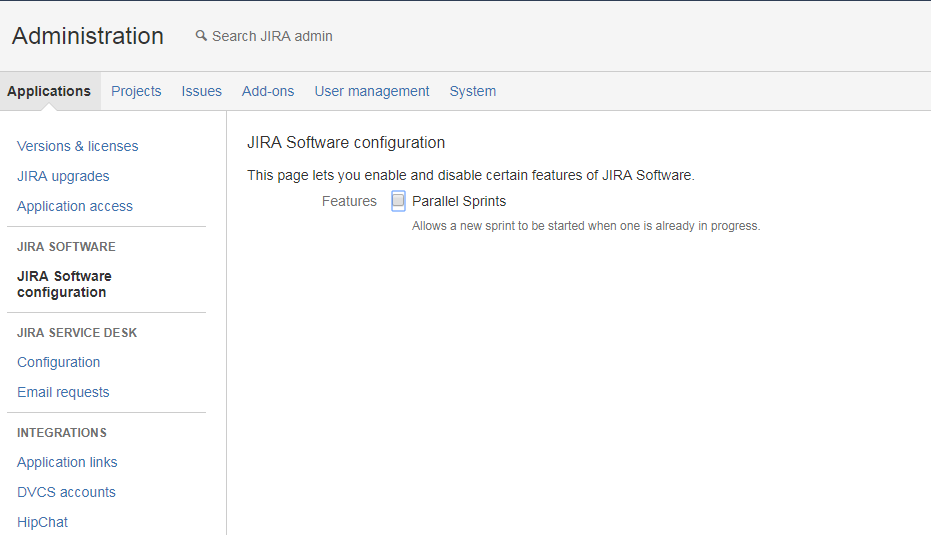Go to Application links page
Viewport: 931px width, 535px height.
click(x=67, y=462)
